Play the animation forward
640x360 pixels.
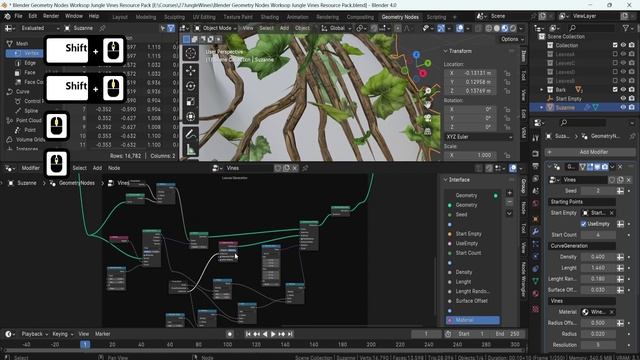tap(273, 334)
